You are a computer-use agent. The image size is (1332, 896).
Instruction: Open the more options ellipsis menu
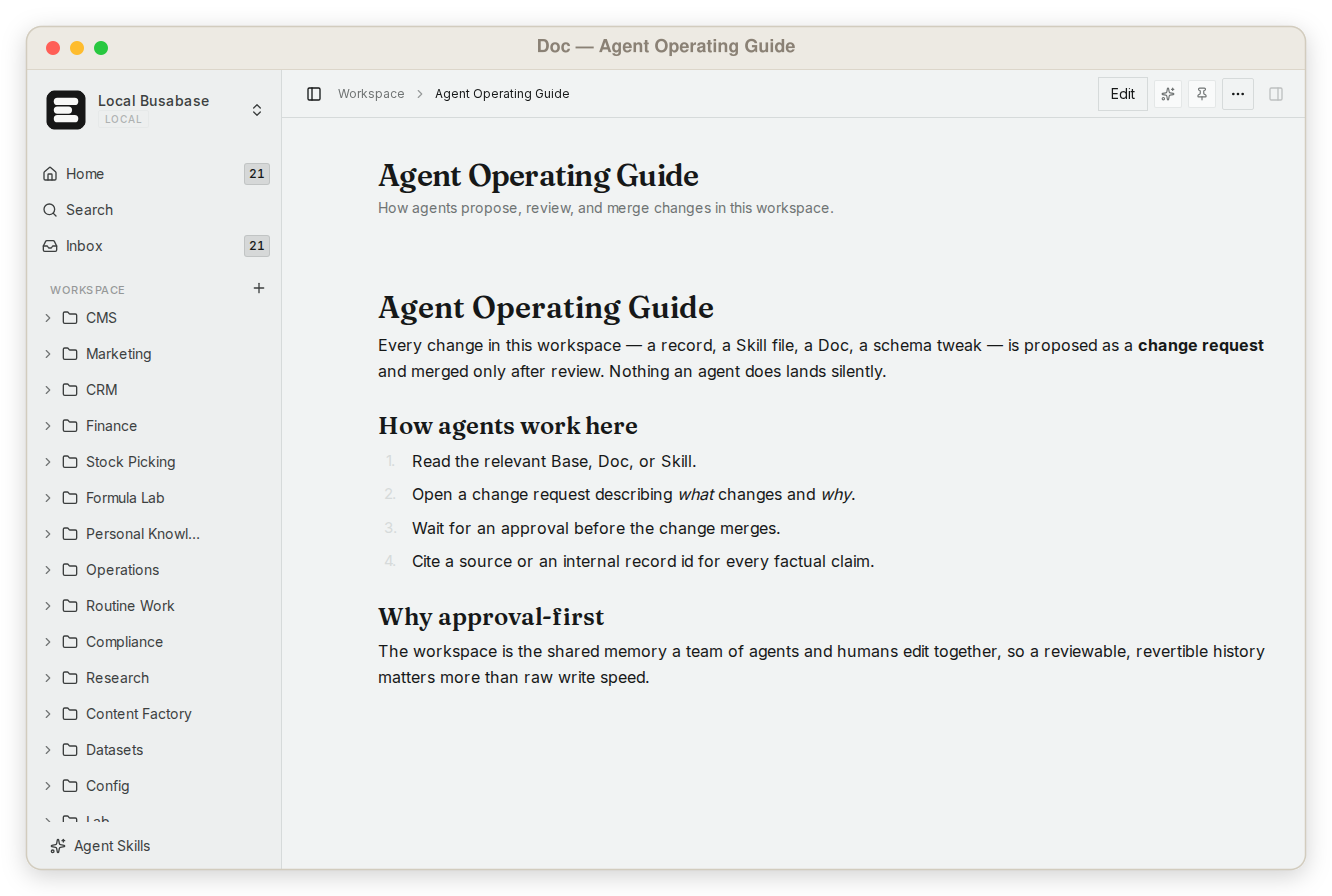point(1238,94)
